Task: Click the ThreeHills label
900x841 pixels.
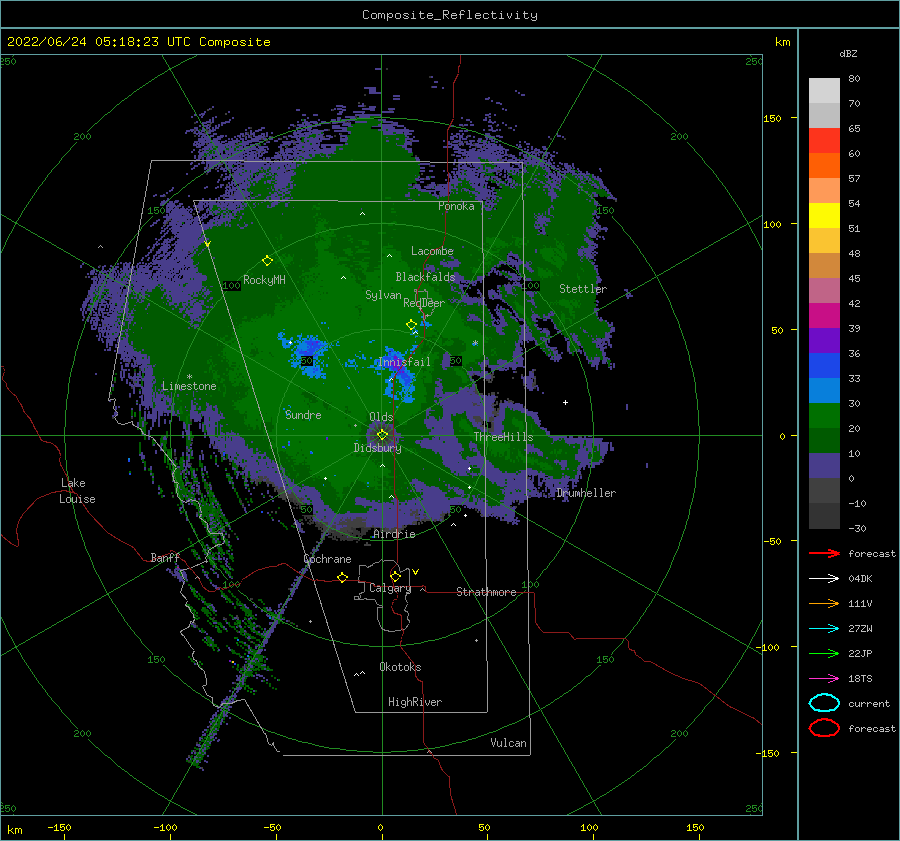Action: (503, 437)
